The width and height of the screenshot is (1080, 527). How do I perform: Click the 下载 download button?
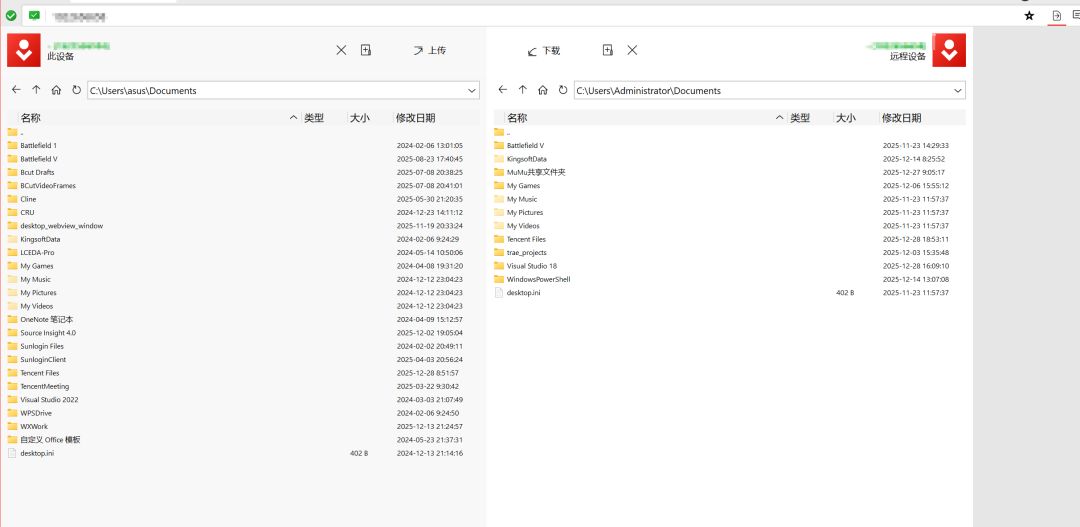[543, 50]
